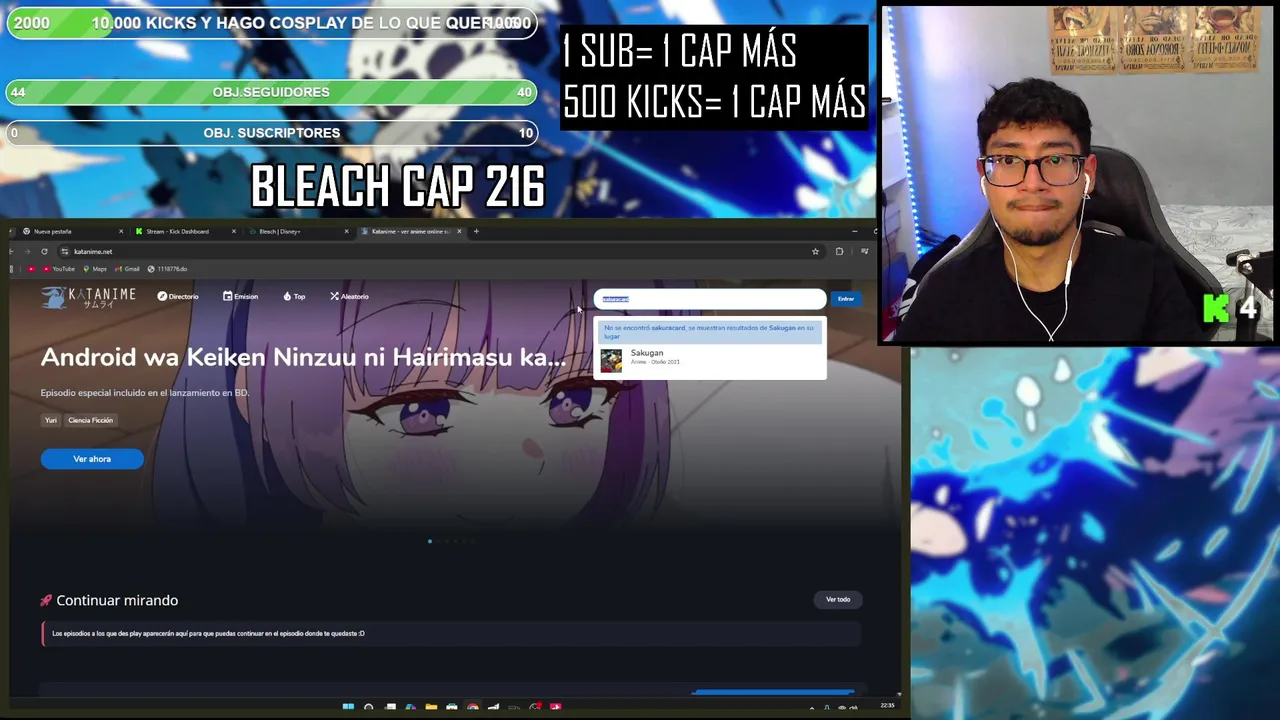The image size is (1280, 720).
Task: Click the Ver ahora button
Action: 92,459
